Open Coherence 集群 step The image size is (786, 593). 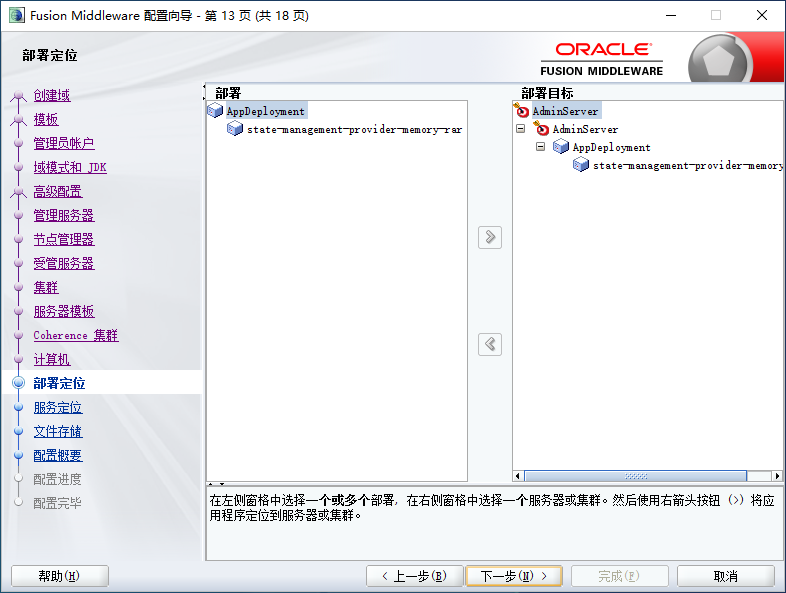(76, 336)
